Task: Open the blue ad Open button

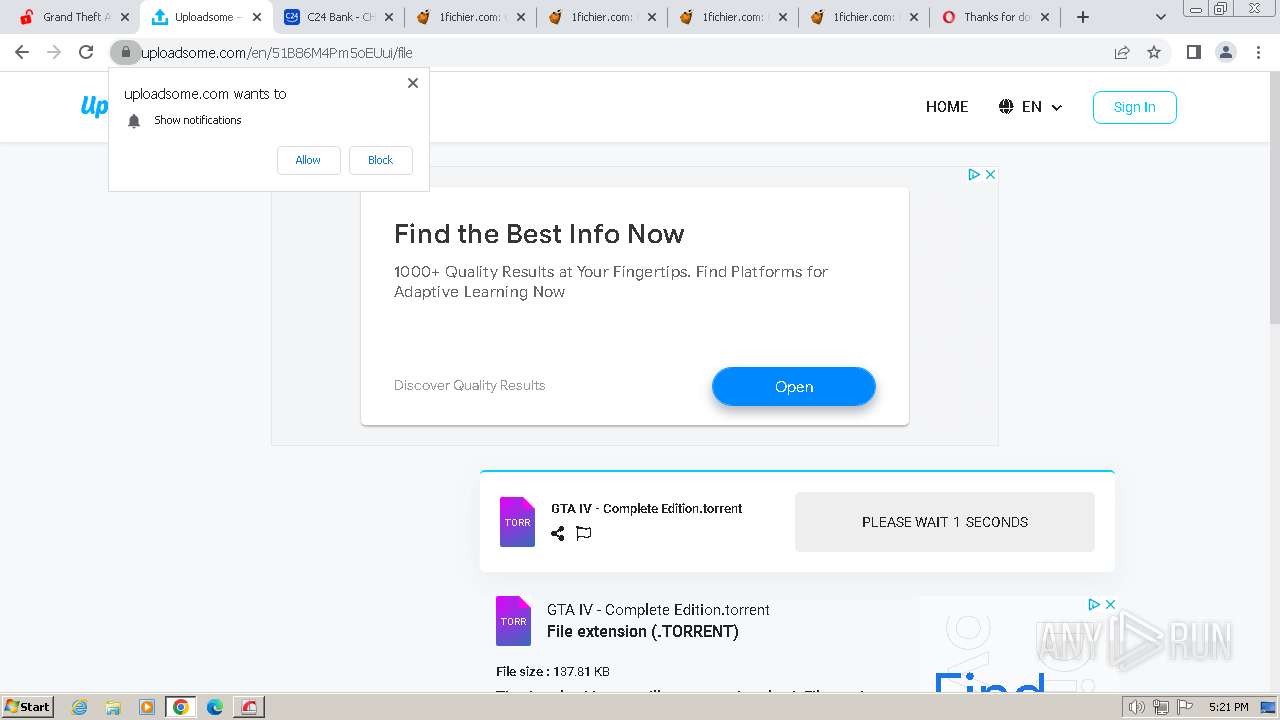Action: (x=794, y=387)
